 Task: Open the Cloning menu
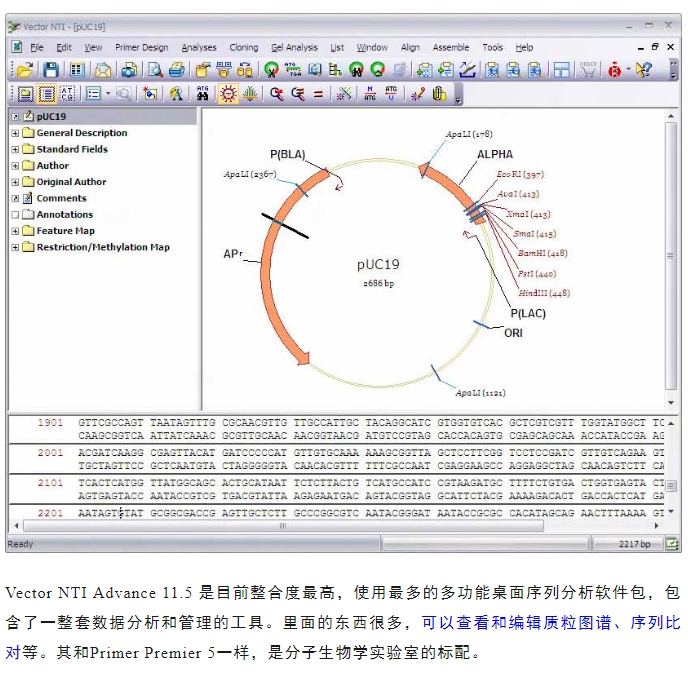[244, 47]
